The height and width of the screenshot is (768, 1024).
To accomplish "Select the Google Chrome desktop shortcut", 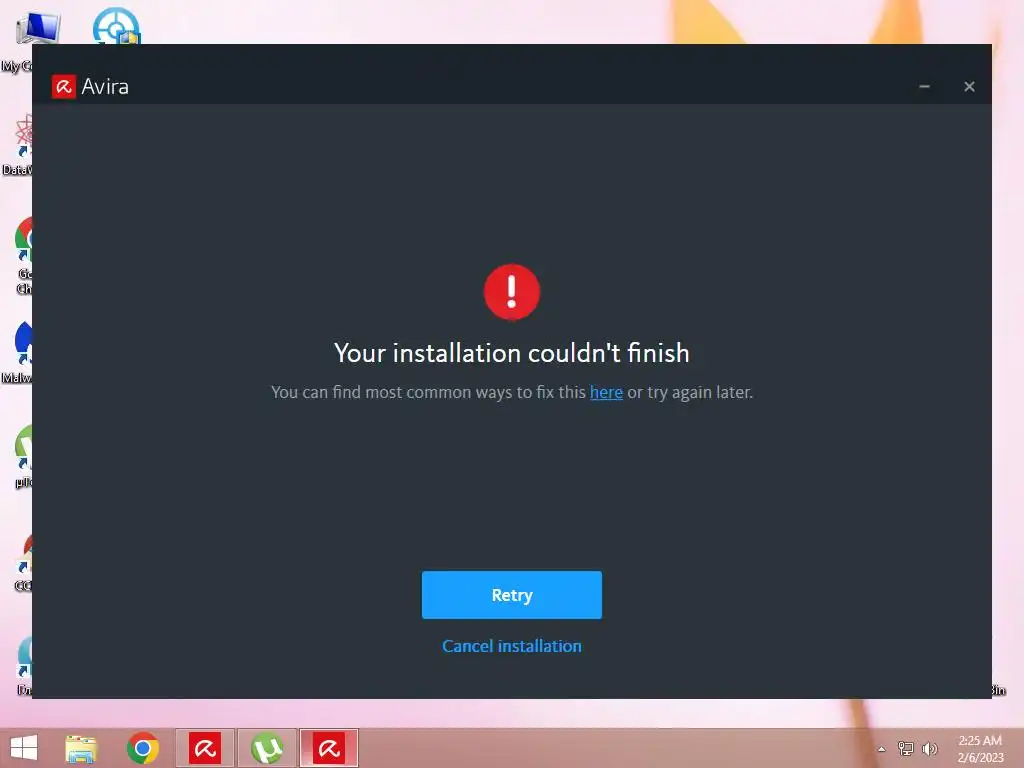I will pyautogui.click(x=24, y=256).
